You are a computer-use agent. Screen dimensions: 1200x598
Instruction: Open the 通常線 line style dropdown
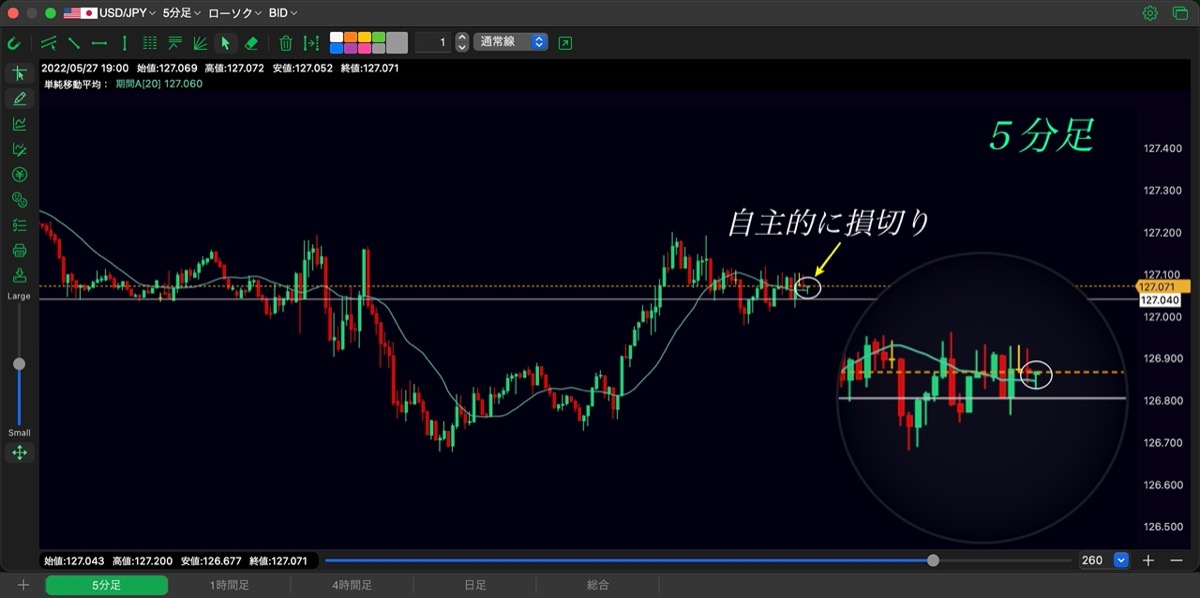coord(511,42)
